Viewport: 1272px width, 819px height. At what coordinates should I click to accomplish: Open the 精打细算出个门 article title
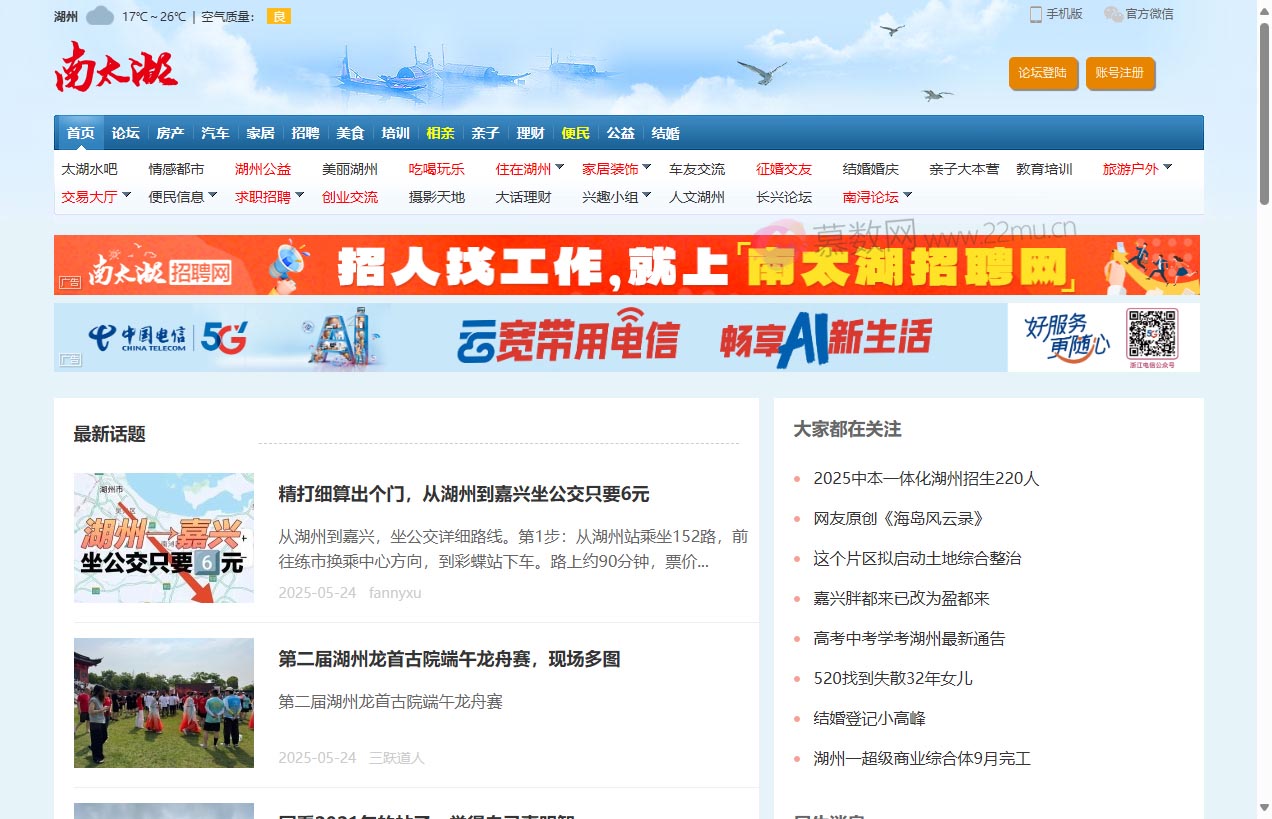pos(463,494)
